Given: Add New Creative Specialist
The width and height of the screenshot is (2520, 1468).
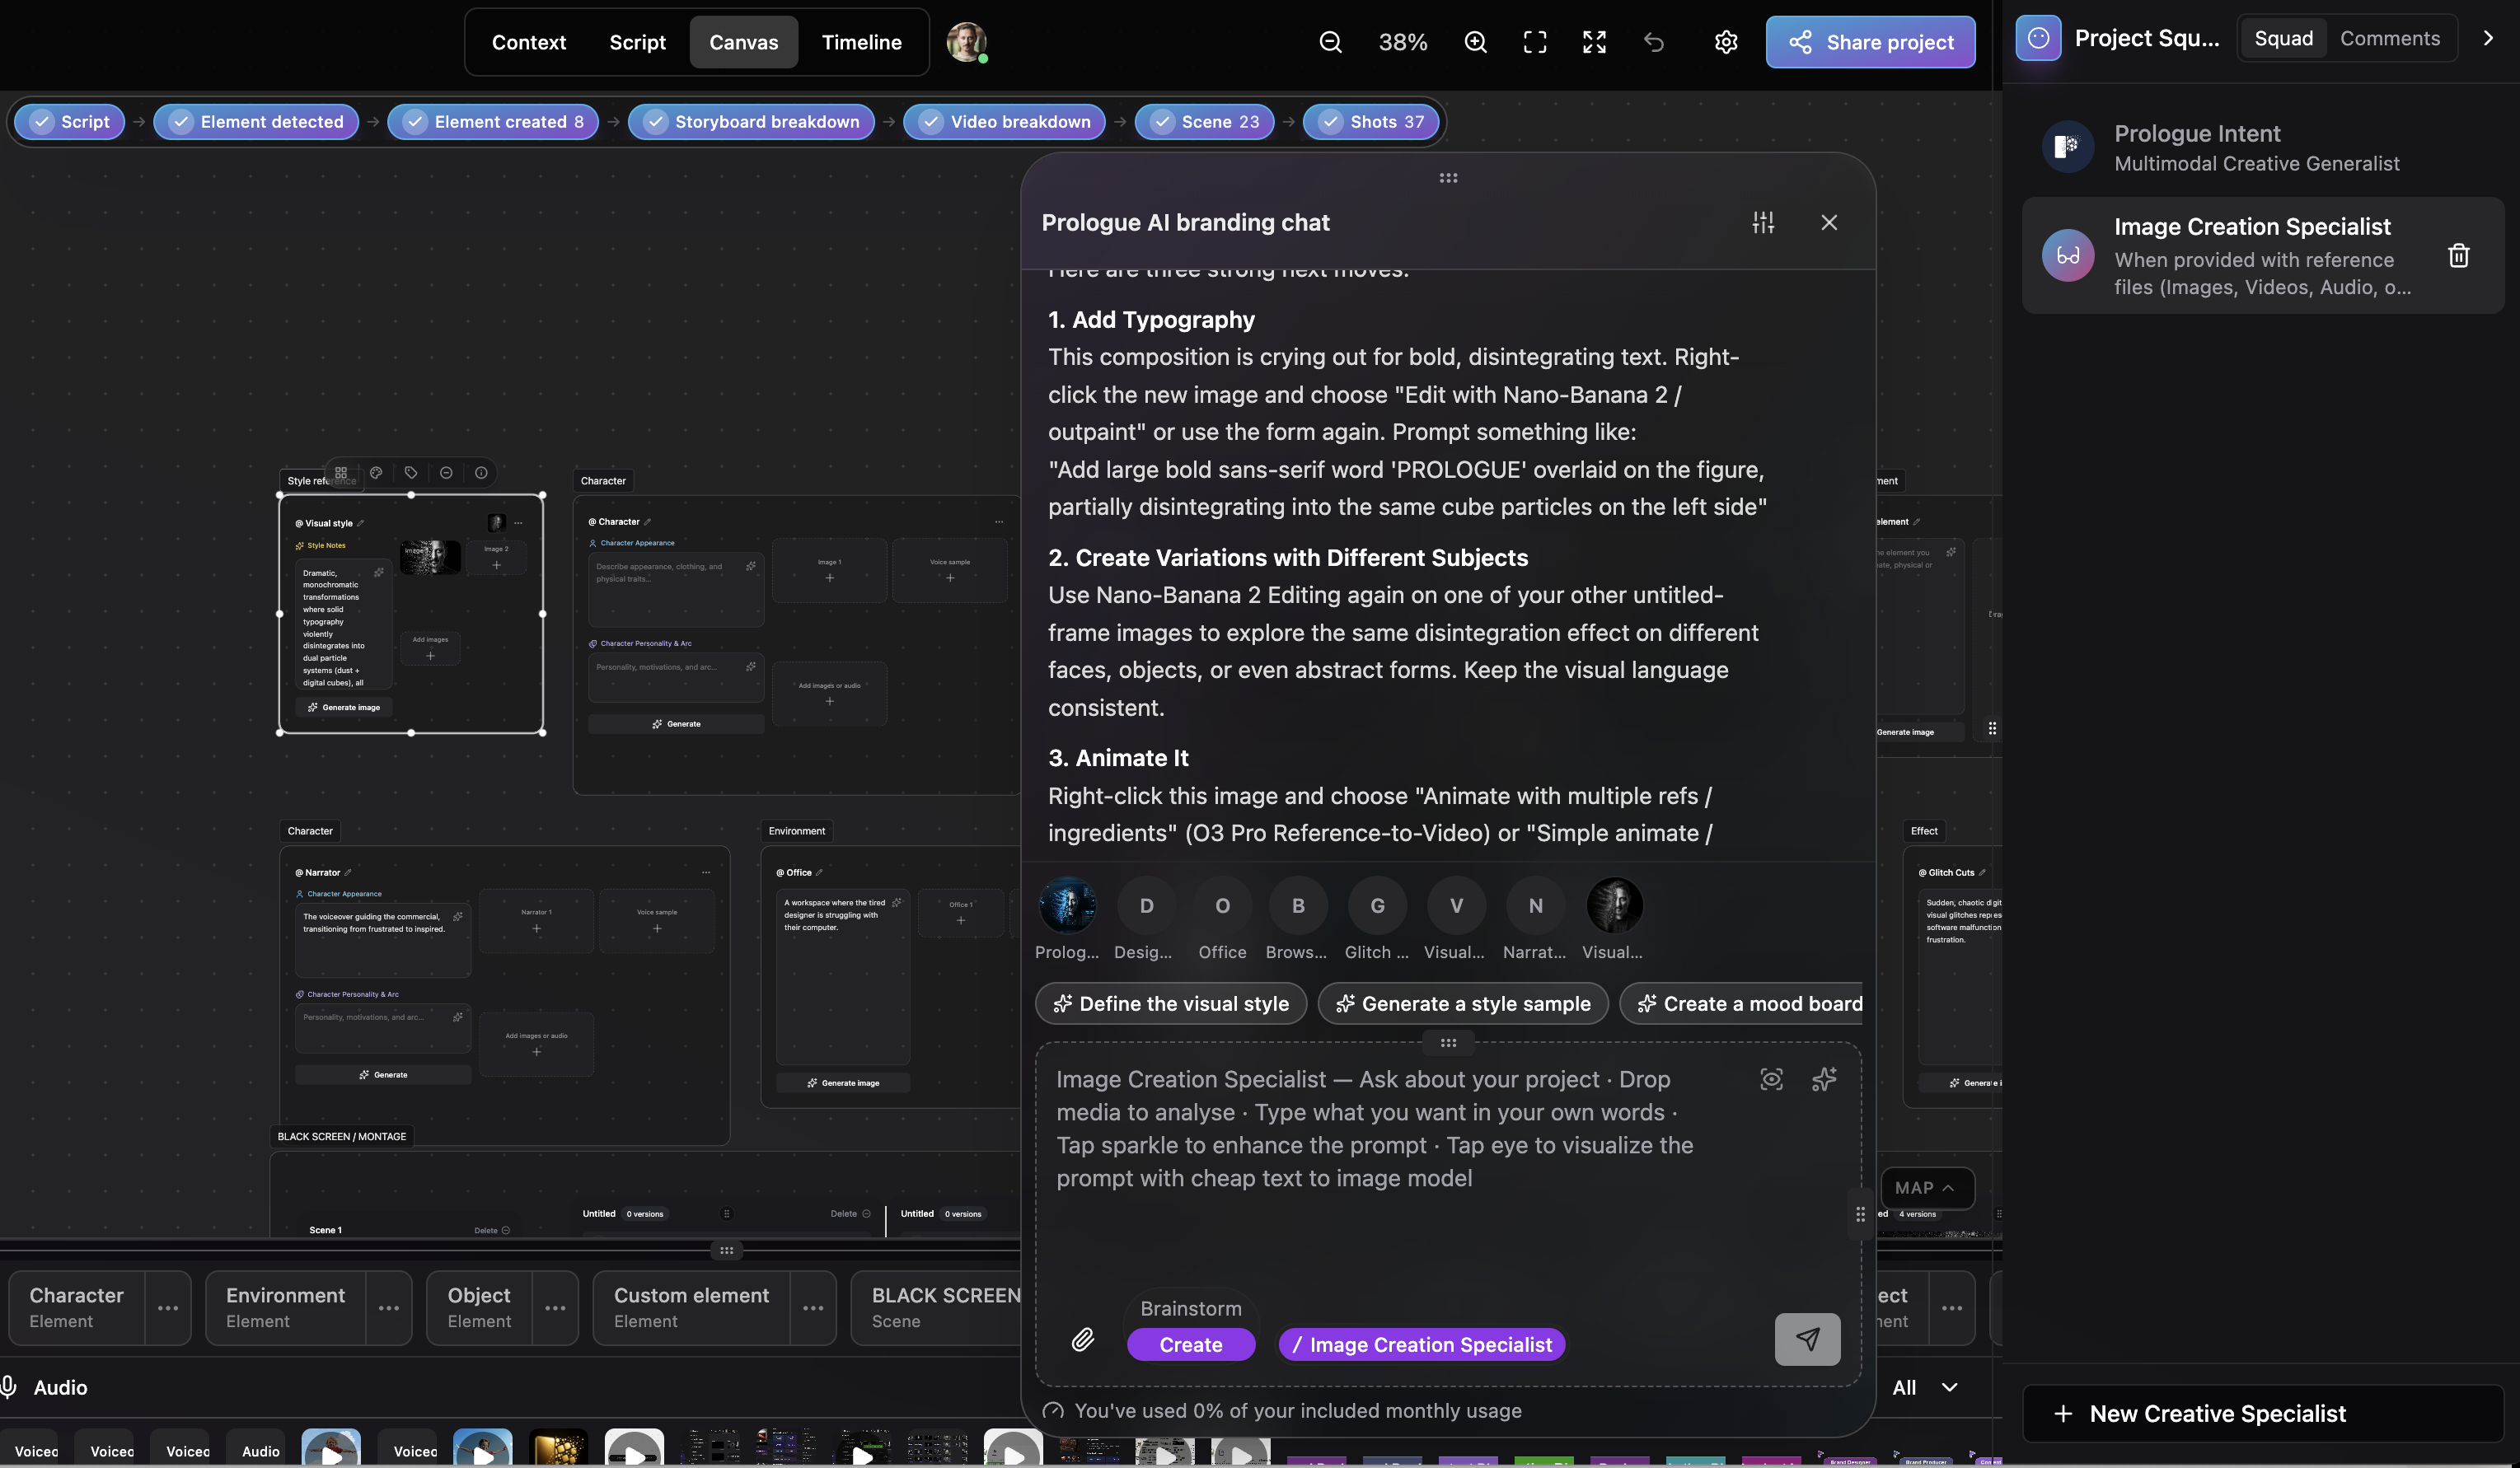Looking at the screenshot, I should [x=2262, y=1413].
